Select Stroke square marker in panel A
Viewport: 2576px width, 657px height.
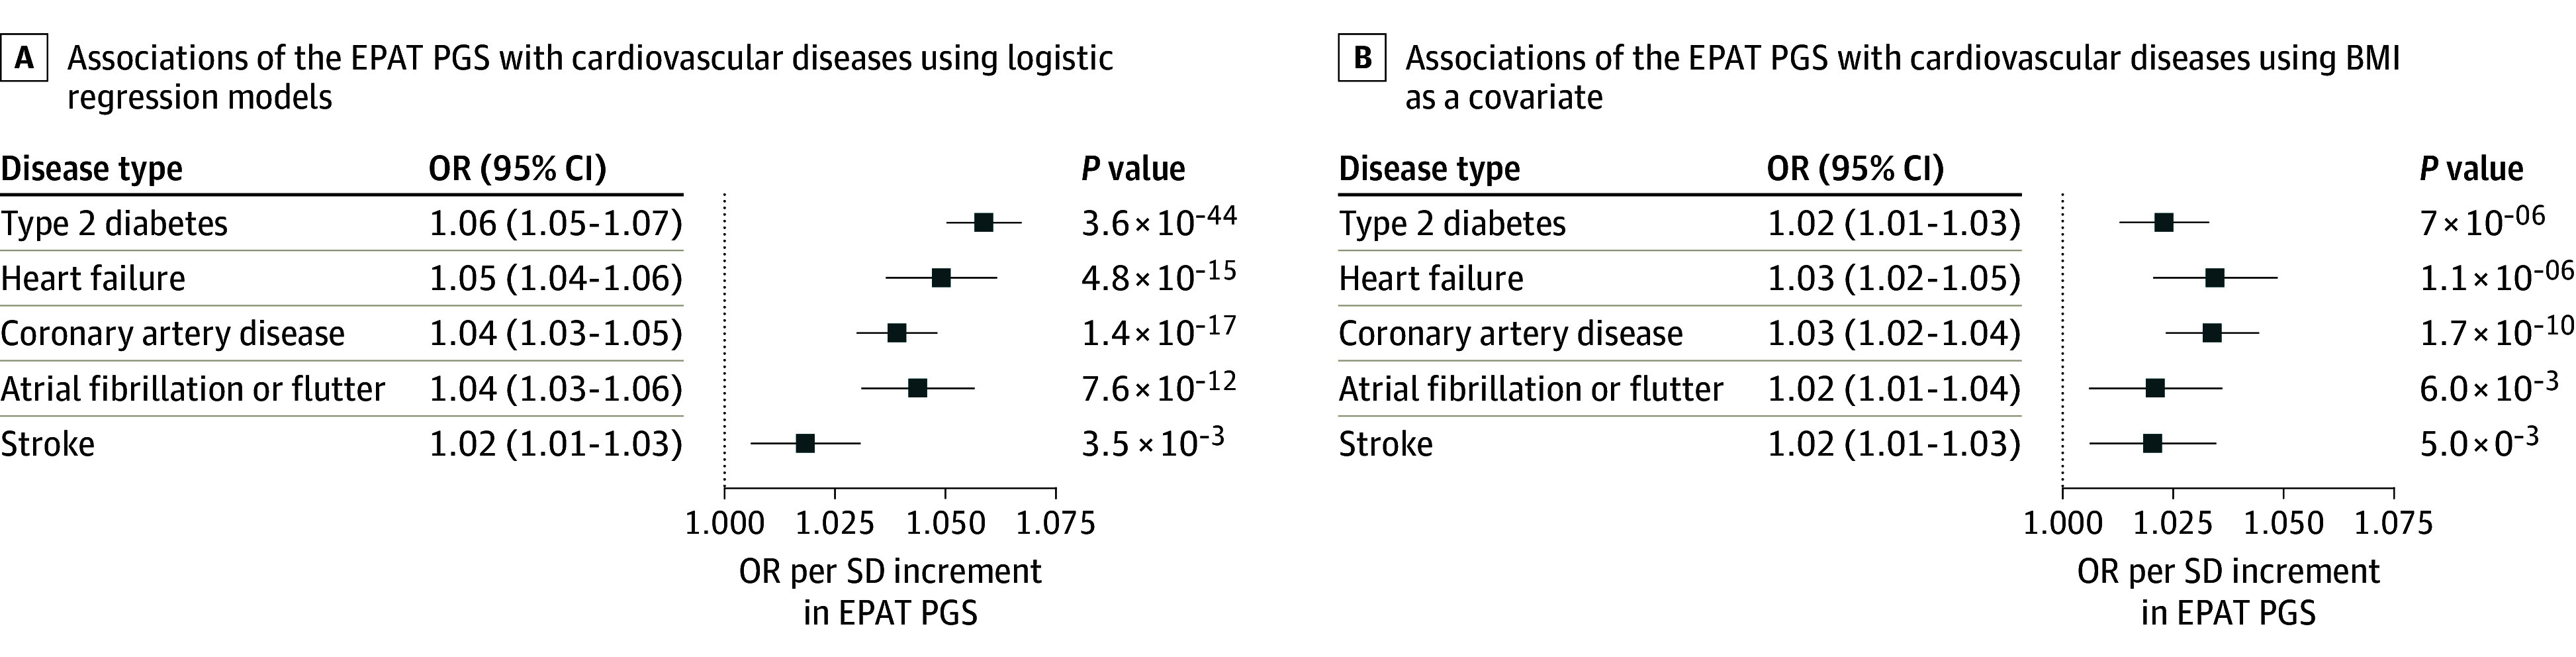click(805, 443)
